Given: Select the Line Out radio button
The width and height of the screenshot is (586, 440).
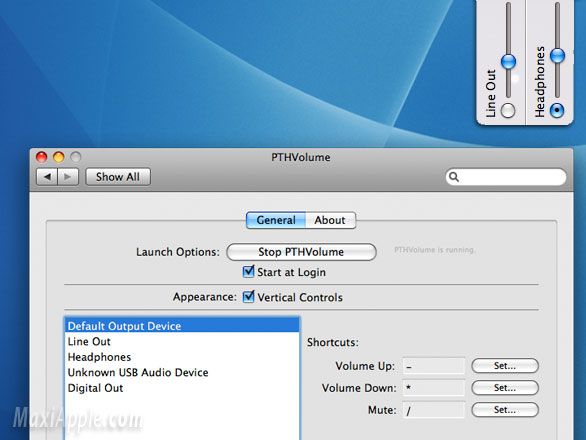Looking at the screenshot, I should (508, 111).
